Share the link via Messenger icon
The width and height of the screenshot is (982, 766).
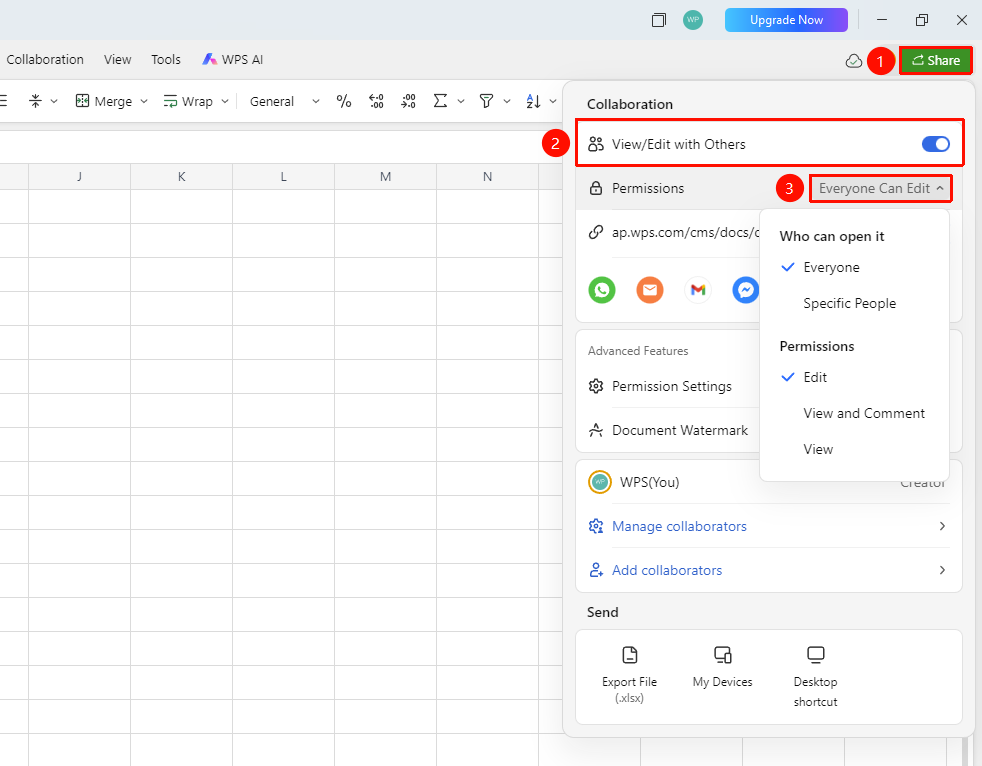point(745,290)
